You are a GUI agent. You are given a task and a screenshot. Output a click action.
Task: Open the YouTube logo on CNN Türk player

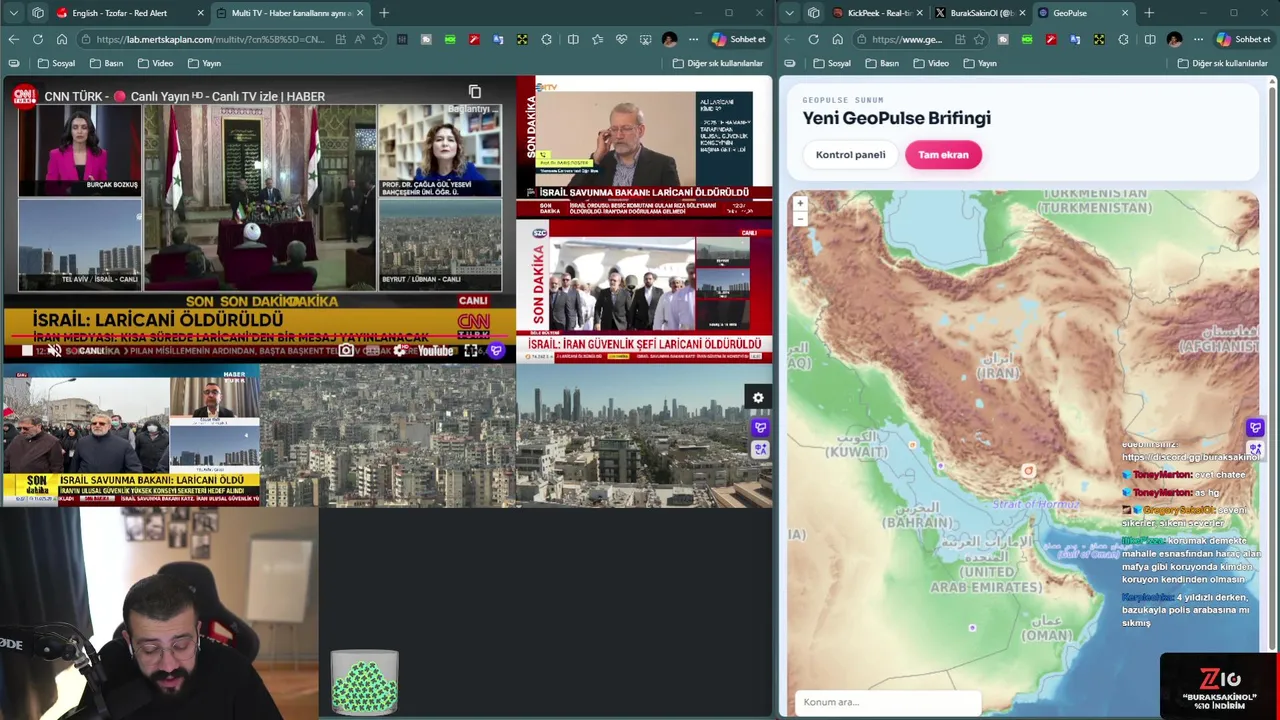tap(436, 350)
